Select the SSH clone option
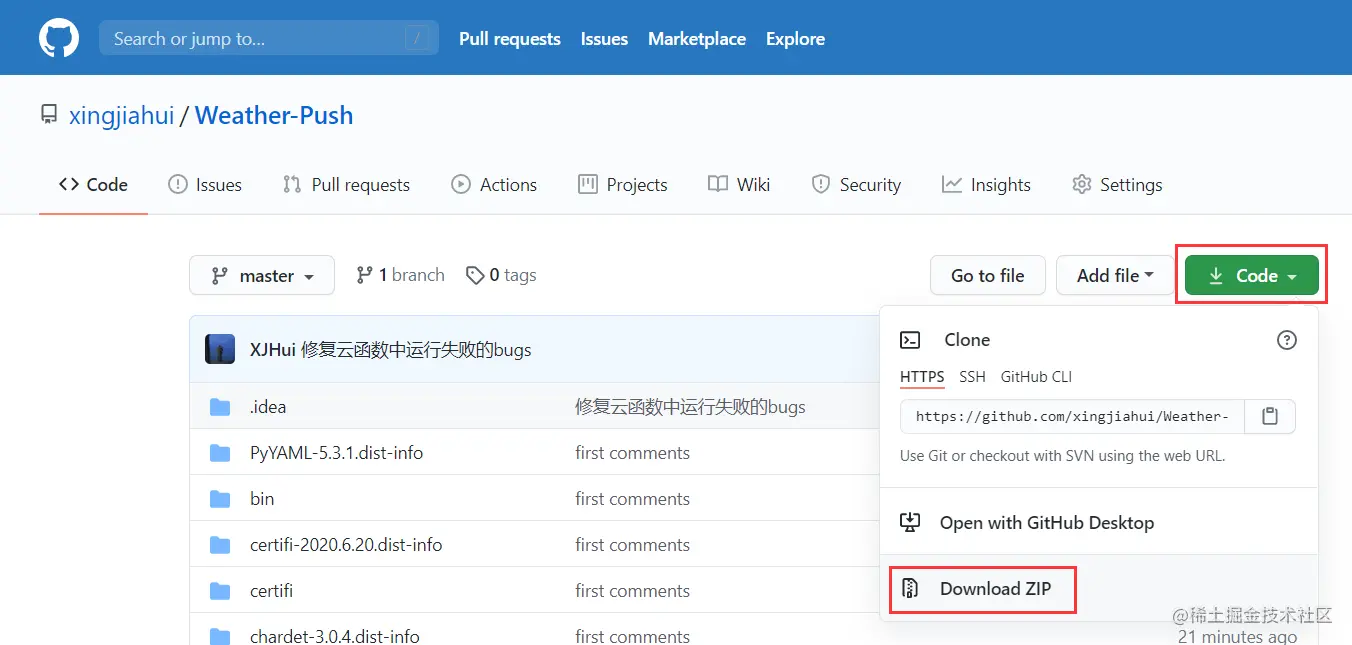Image resolution: width=1352 pixels, height=645 pixels. point(972,377)
